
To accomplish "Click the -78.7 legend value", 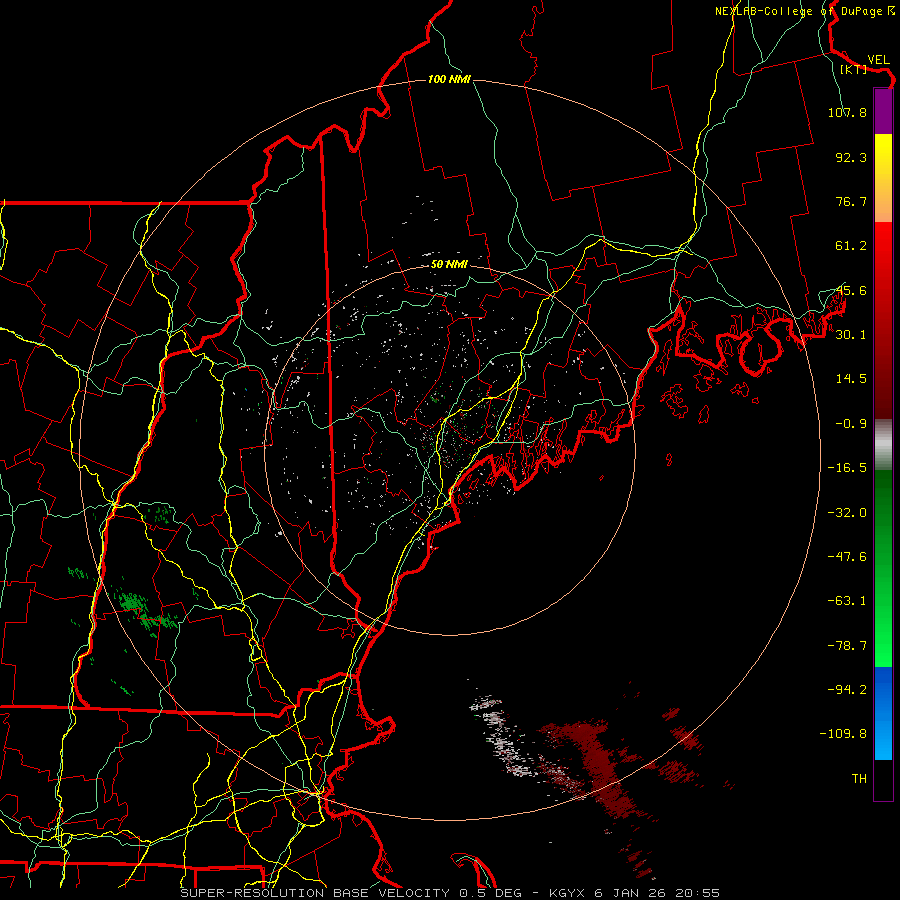I will coord(847,646).
